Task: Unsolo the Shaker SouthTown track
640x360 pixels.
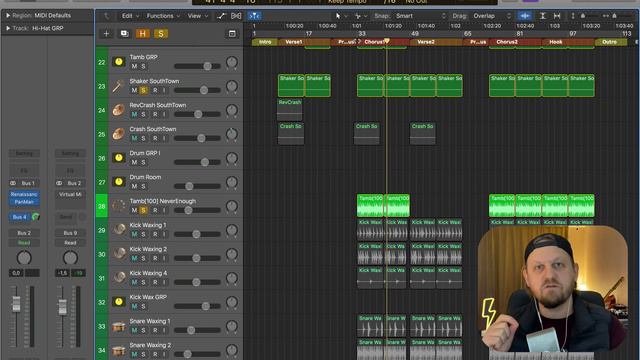Action: pos(143,90)
